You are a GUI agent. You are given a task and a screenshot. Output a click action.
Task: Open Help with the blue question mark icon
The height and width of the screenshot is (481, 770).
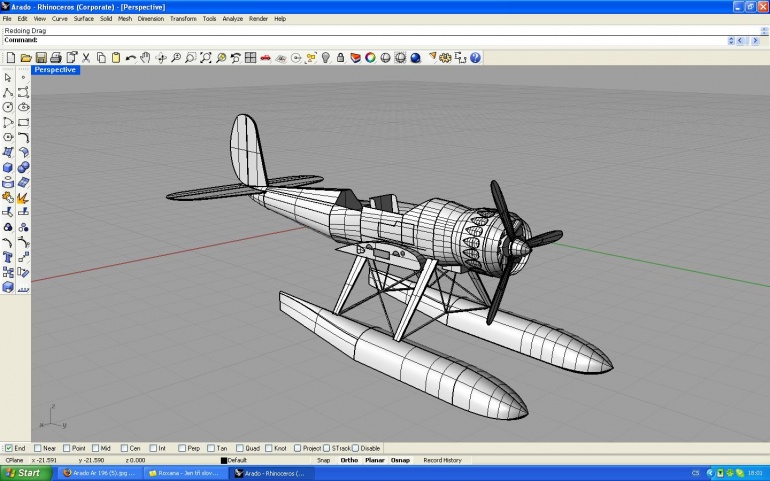point(475,58)
